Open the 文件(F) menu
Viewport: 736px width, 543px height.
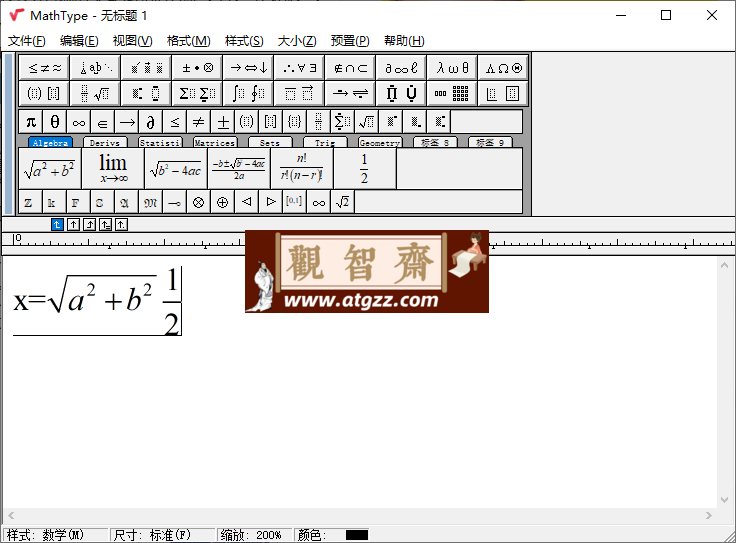pos(27,41)
